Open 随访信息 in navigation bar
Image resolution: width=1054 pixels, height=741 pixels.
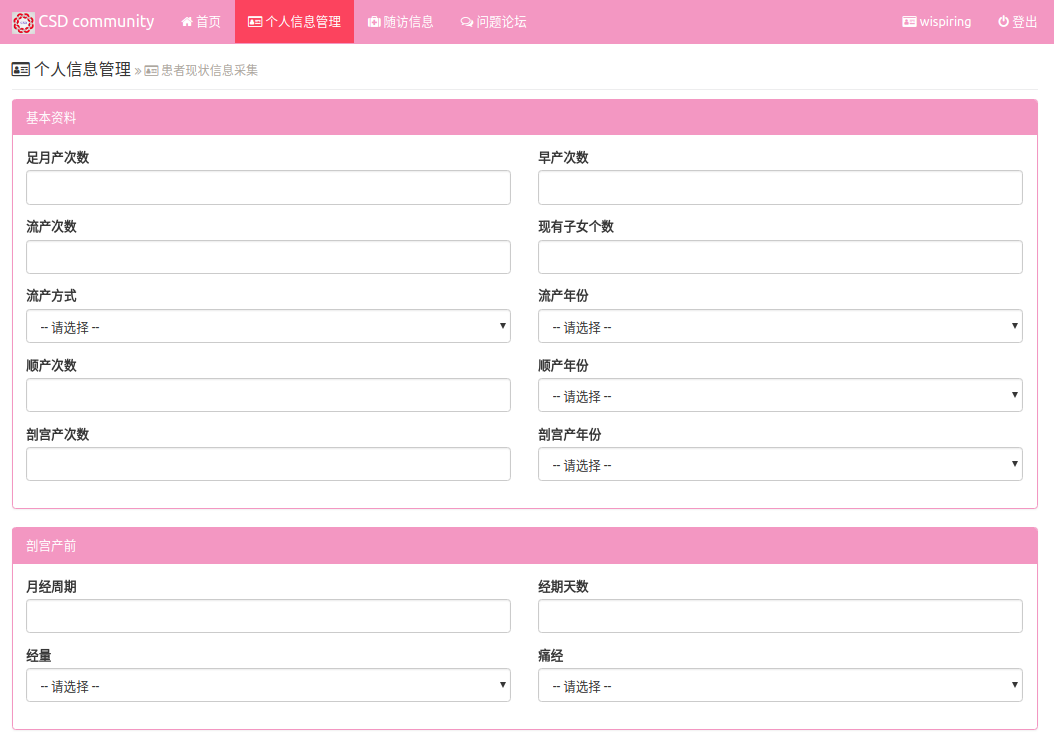[400, 22]
